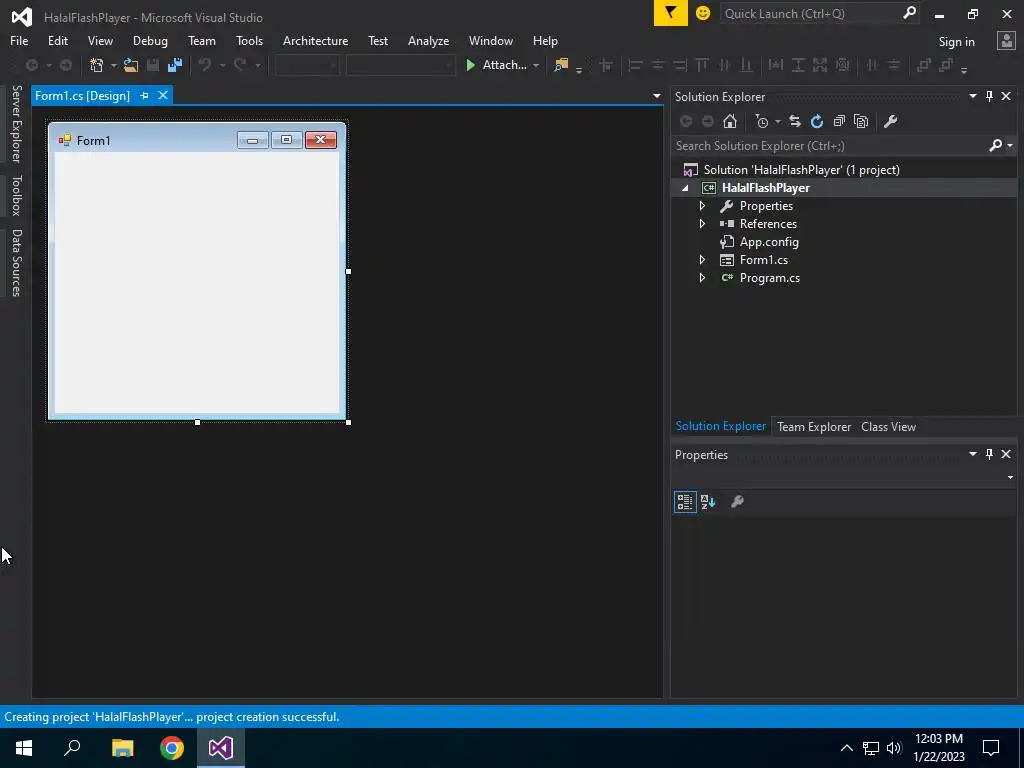Click the Save All toolbar icon

pyautogui.click(x=174, y=65)
